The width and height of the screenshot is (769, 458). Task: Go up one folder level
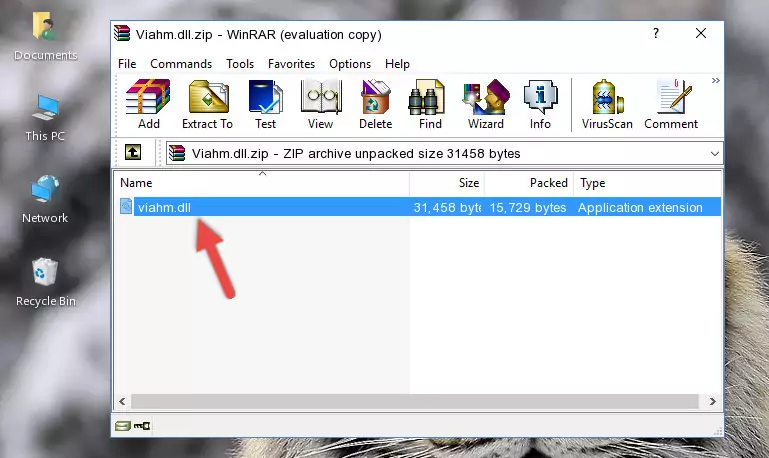[x=133, y=153]
